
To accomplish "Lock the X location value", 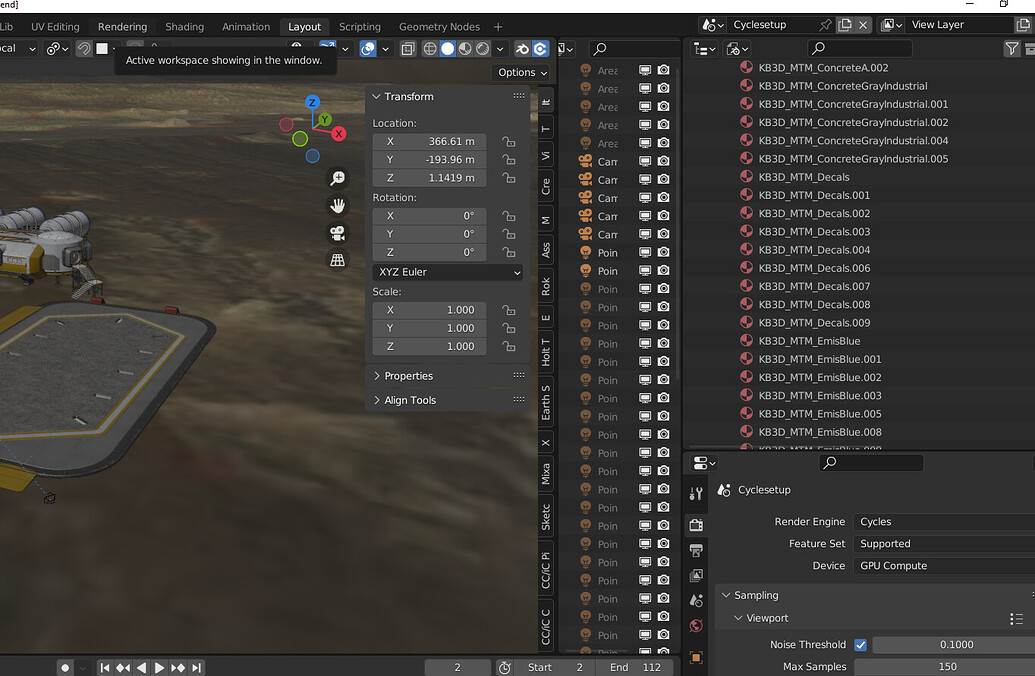I will coord(508,141).
